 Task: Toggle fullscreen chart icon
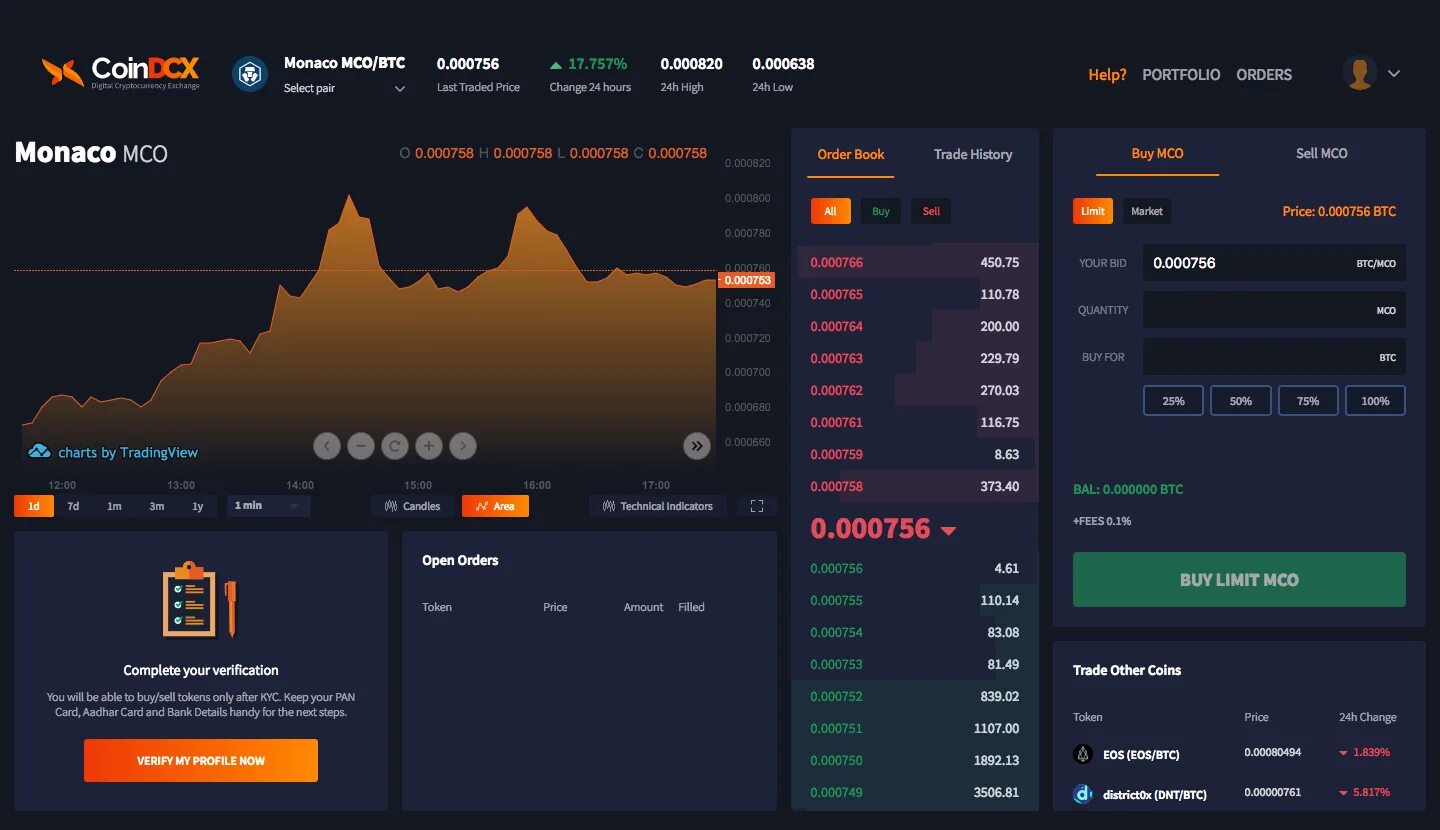pyautogui.click(x=757, y=506)
